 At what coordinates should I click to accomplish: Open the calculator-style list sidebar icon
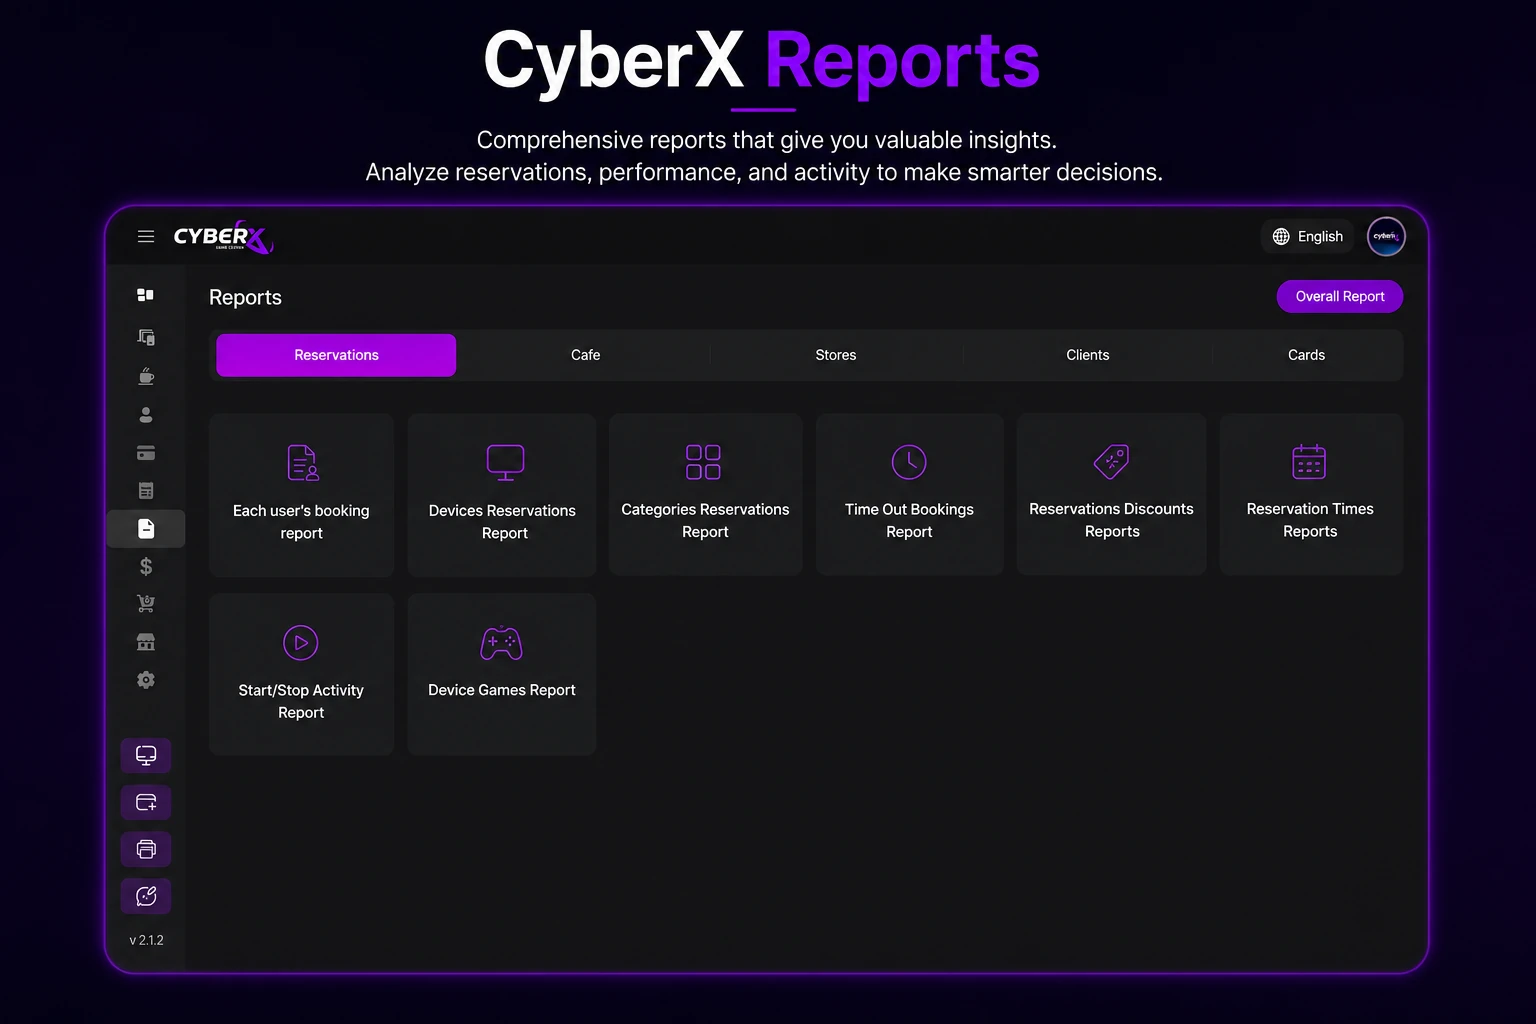[x=146, y=490]
